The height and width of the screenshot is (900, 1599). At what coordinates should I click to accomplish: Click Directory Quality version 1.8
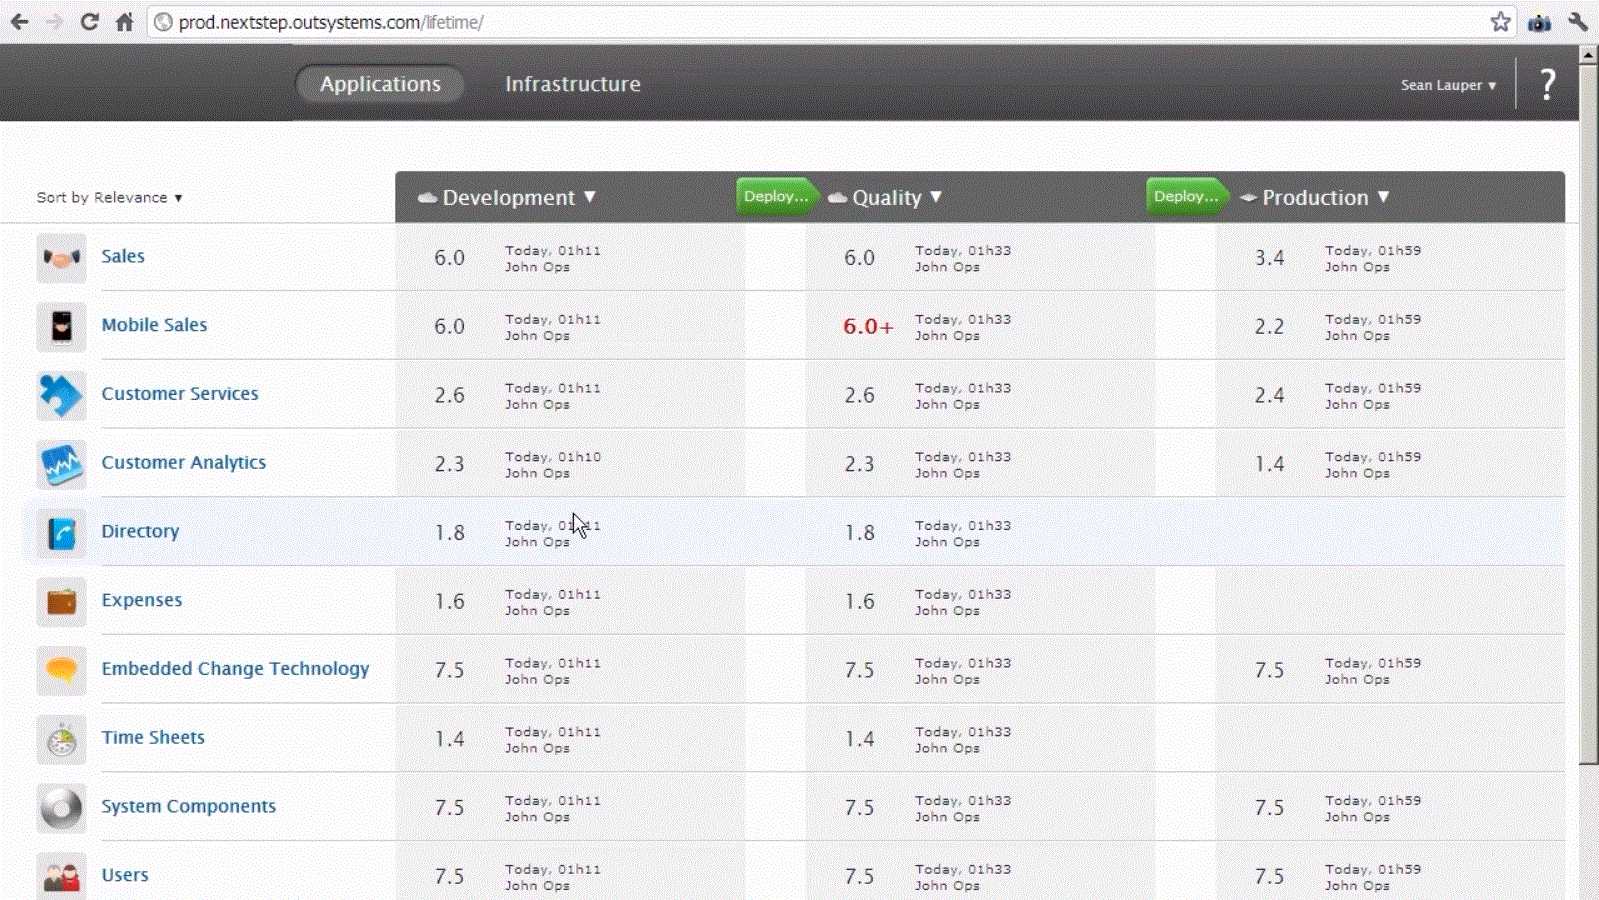click(860, 533)
